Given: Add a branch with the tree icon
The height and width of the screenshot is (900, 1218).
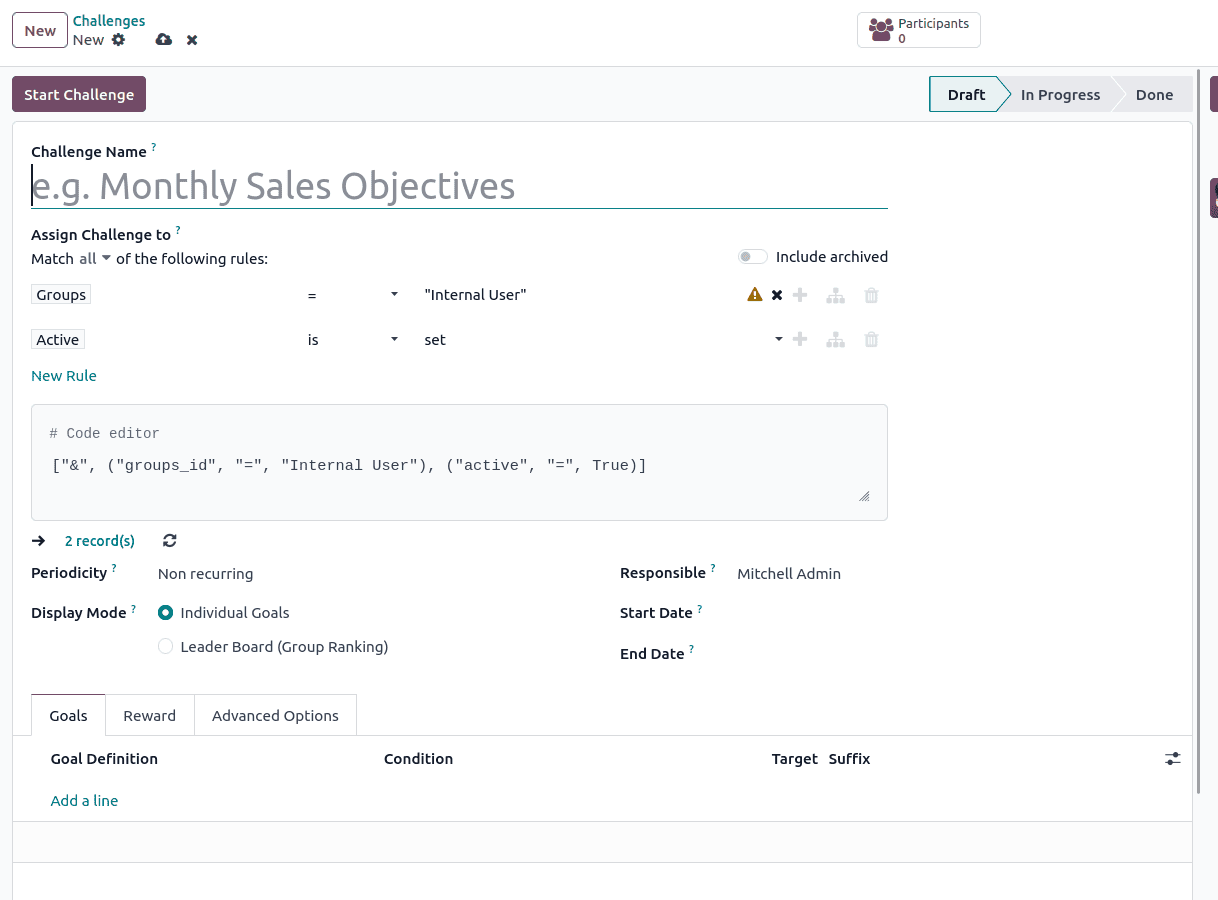Looking at the screenshot, I should (x=835, y=294).
